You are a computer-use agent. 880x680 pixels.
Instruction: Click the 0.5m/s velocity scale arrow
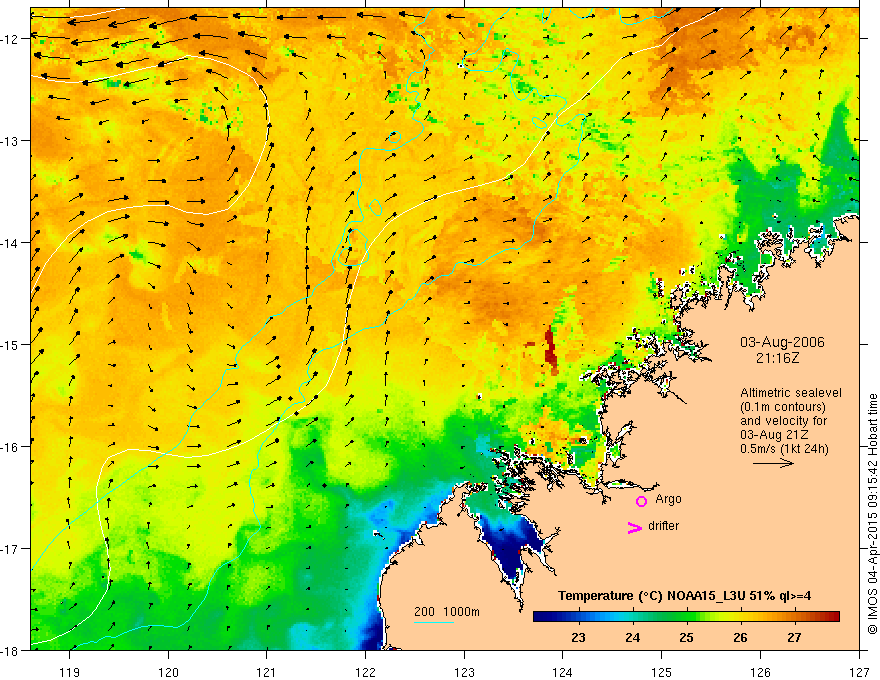coord(773,463)
